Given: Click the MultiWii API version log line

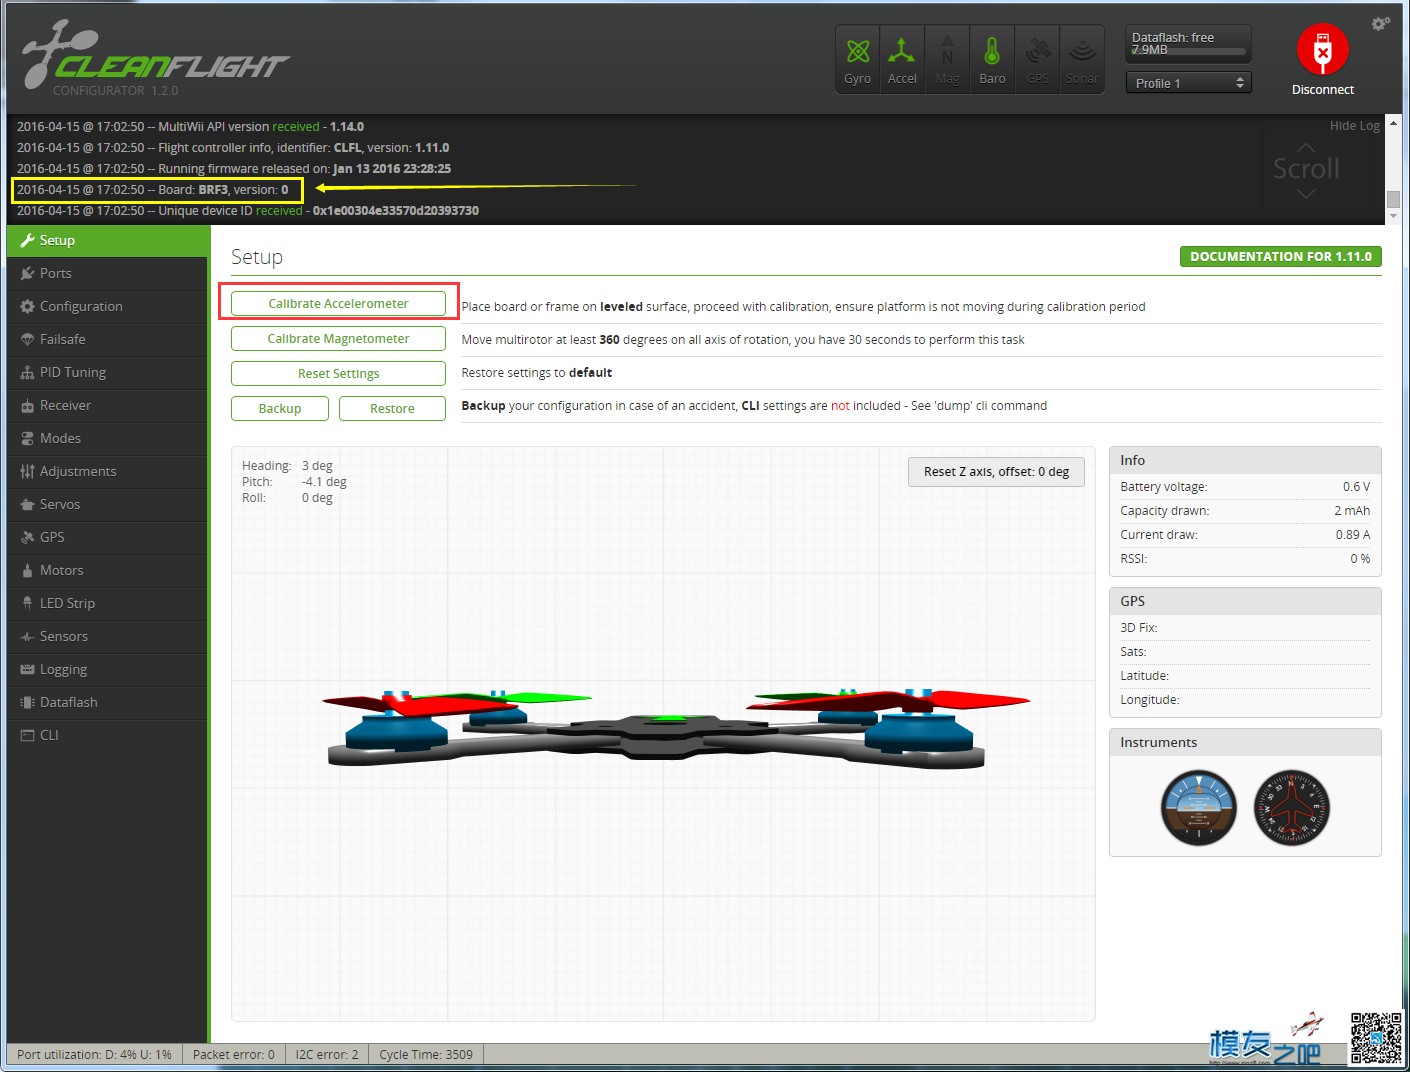Looking at the screenshot, I should coord(190,127).
